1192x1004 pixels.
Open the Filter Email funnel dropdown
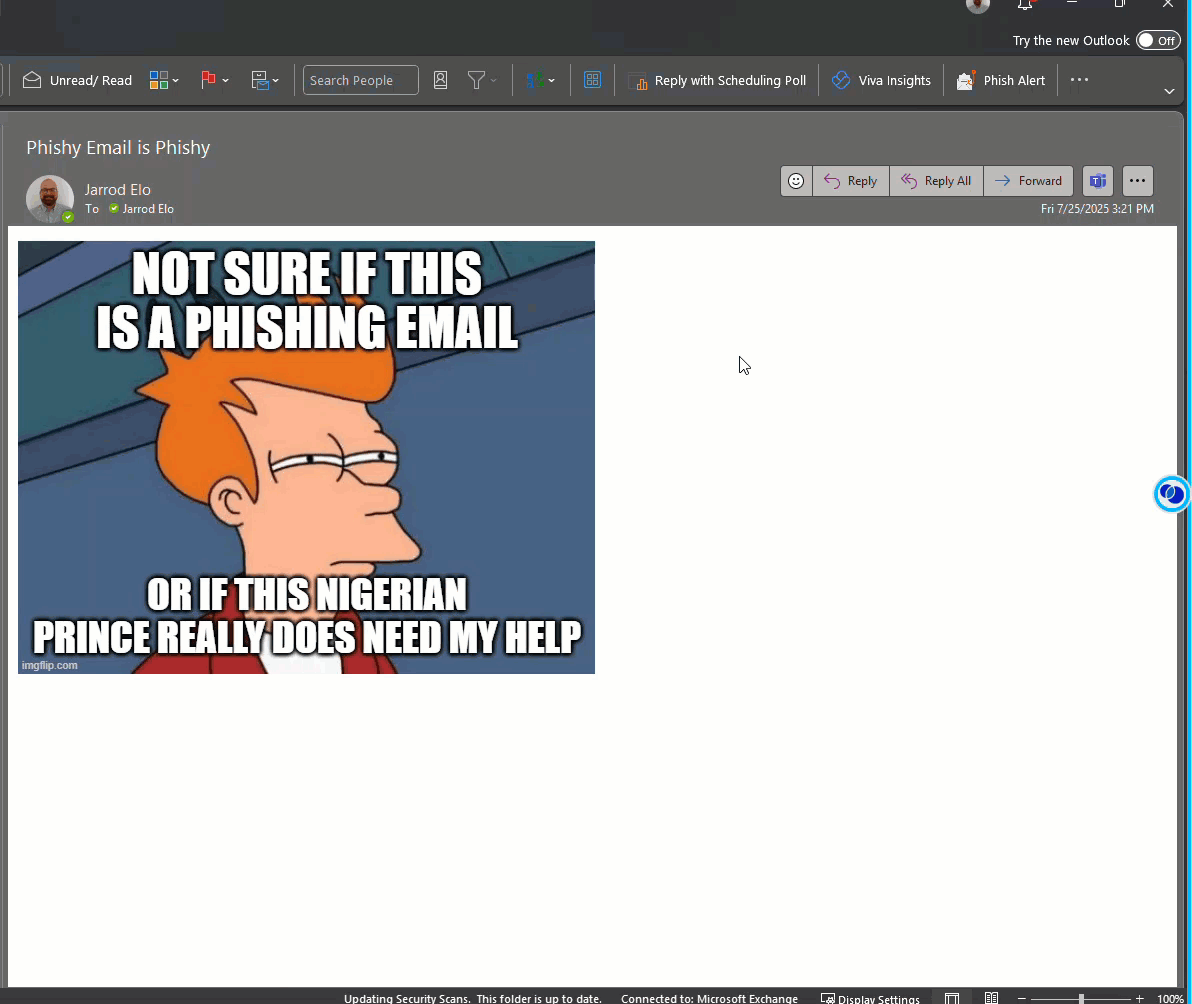(x=482, y=81)
